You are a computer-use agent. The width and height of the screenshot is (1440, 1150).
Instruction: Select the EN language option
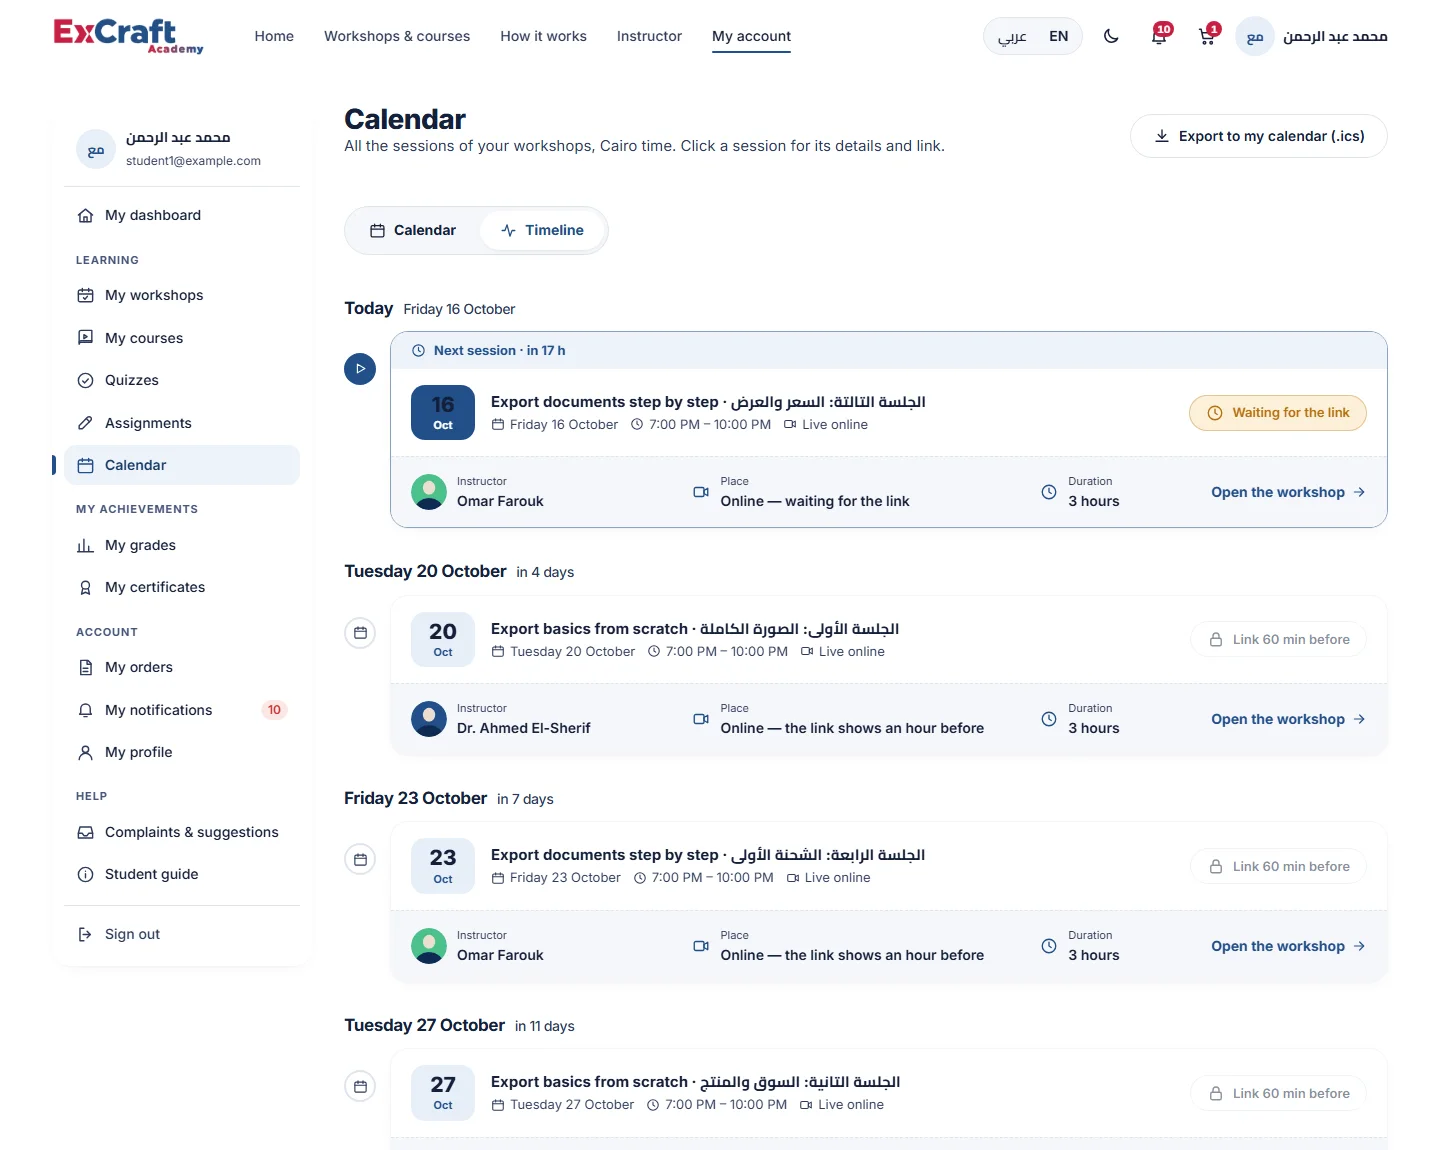[1058, 36]
